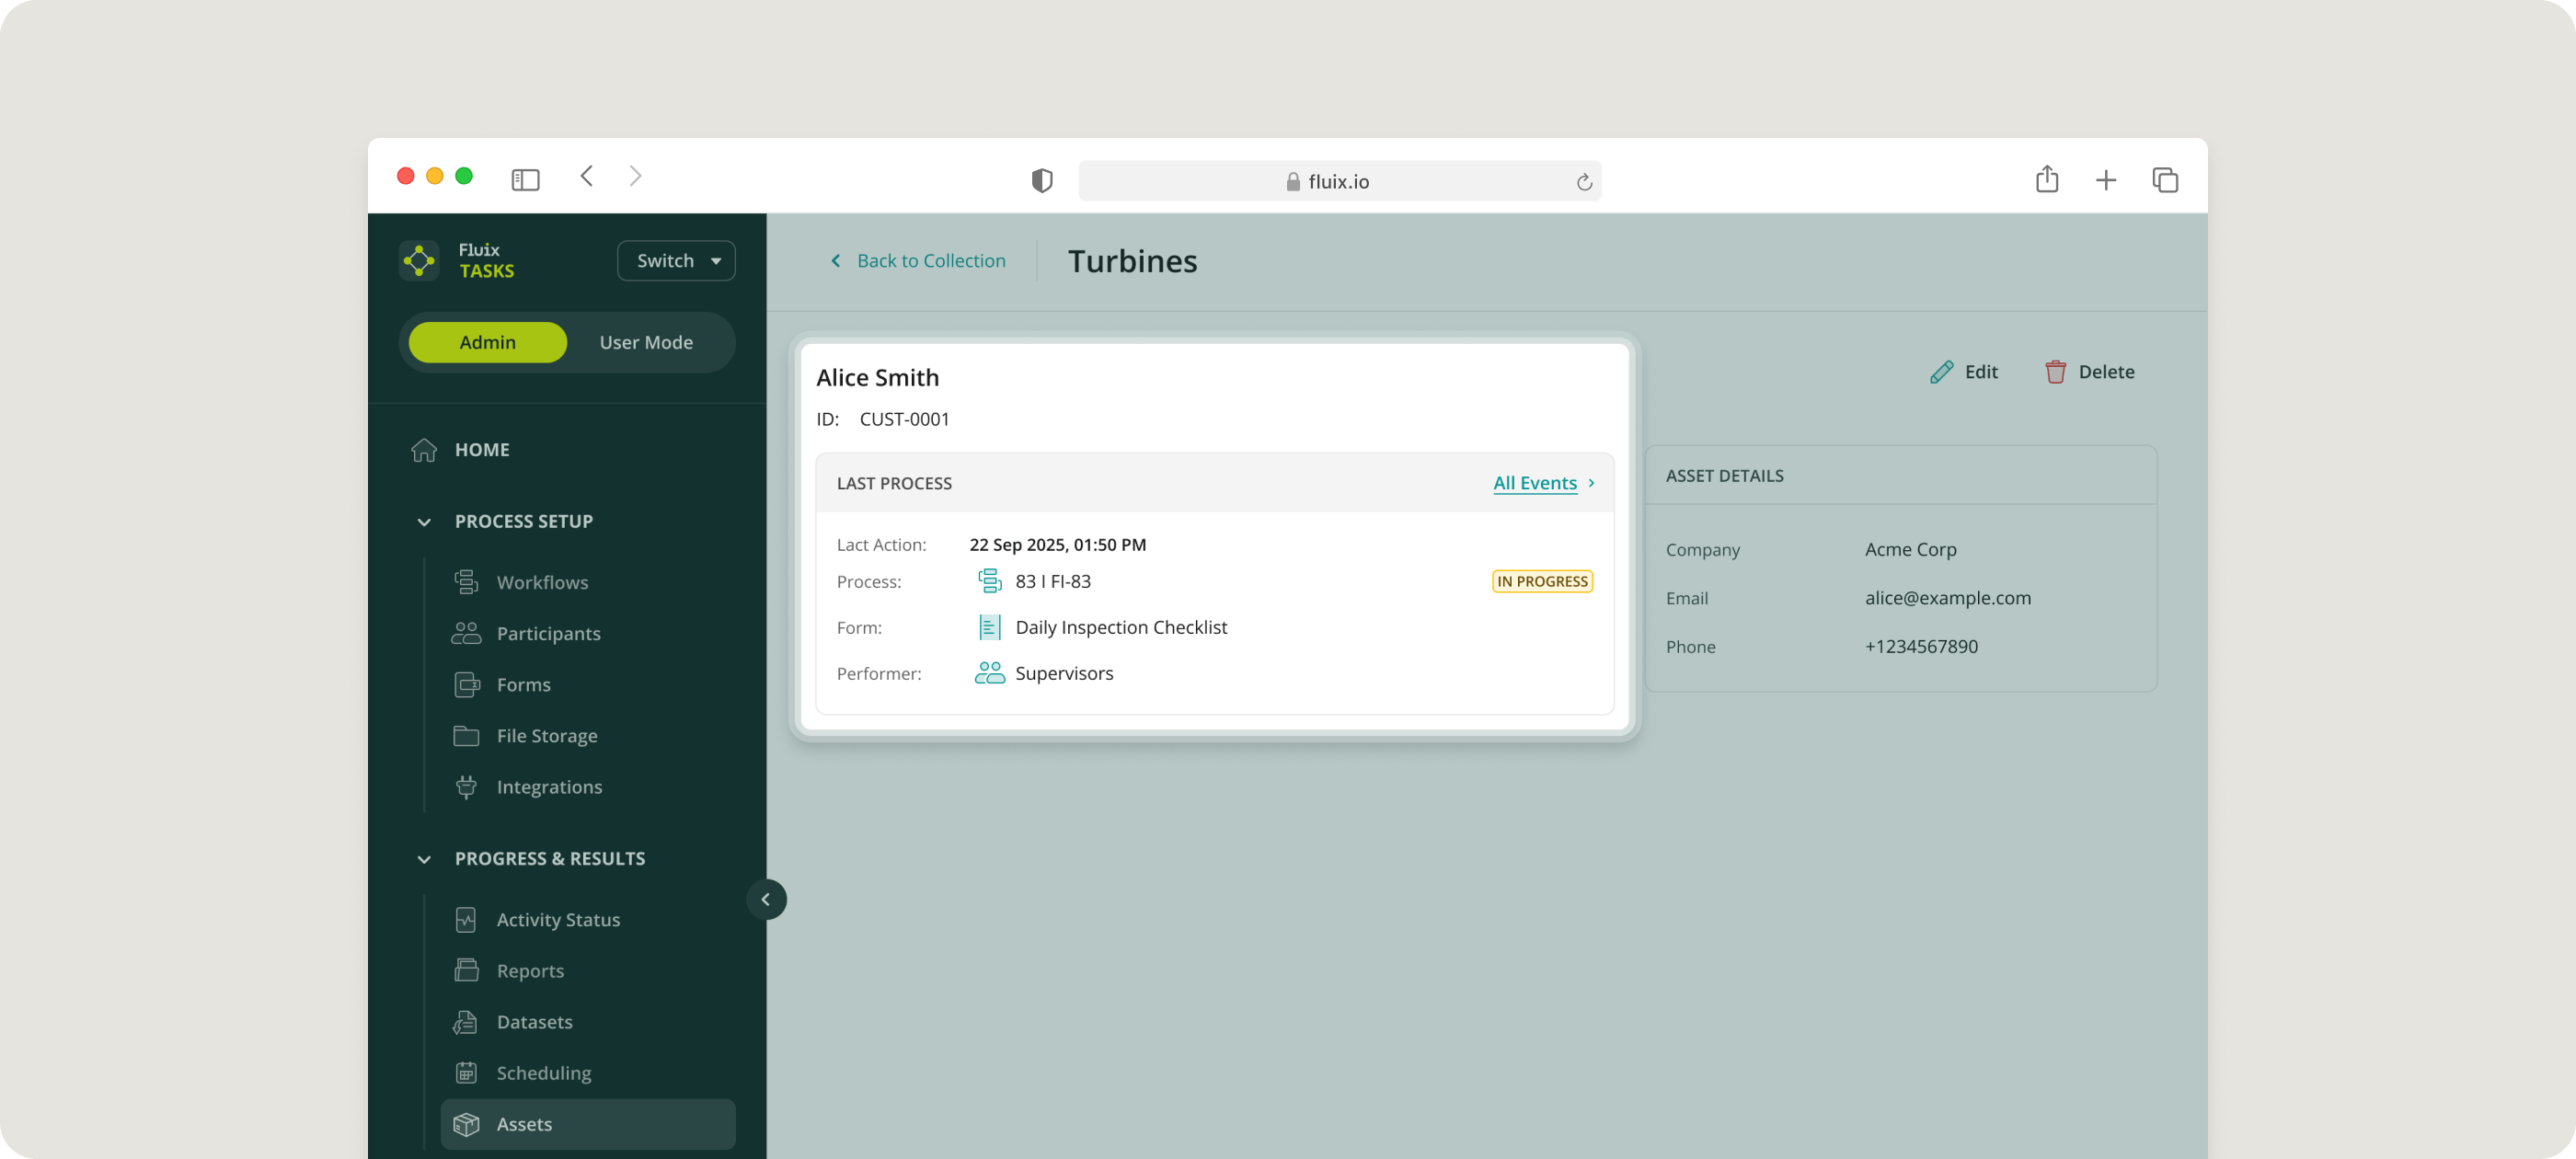The height and width of the screenshot is (1159, 2576).
Task: Click the All Events link
Action: coord(1535,483)
